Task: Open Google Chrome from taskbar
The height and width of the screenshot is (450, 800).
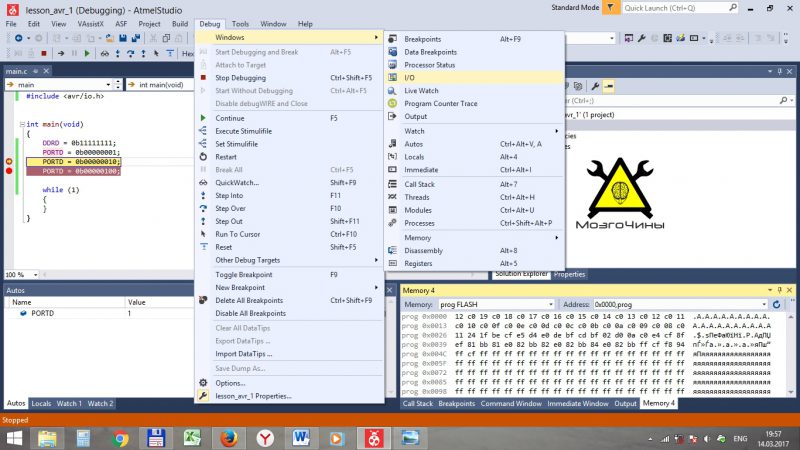Action: [120, 438]
